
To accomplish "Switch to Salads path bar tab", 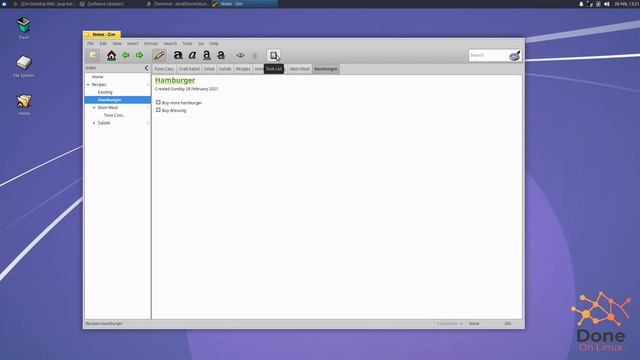I will (x=225, y=69).
